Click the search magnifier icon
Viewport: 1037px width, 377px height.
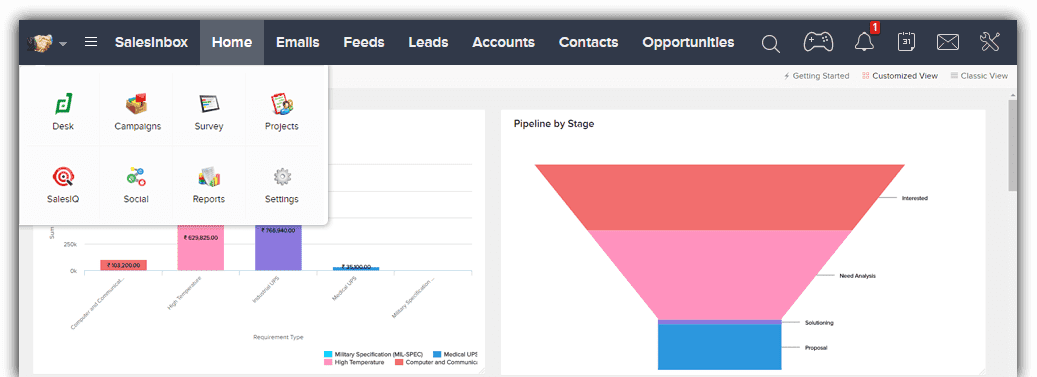770,44
